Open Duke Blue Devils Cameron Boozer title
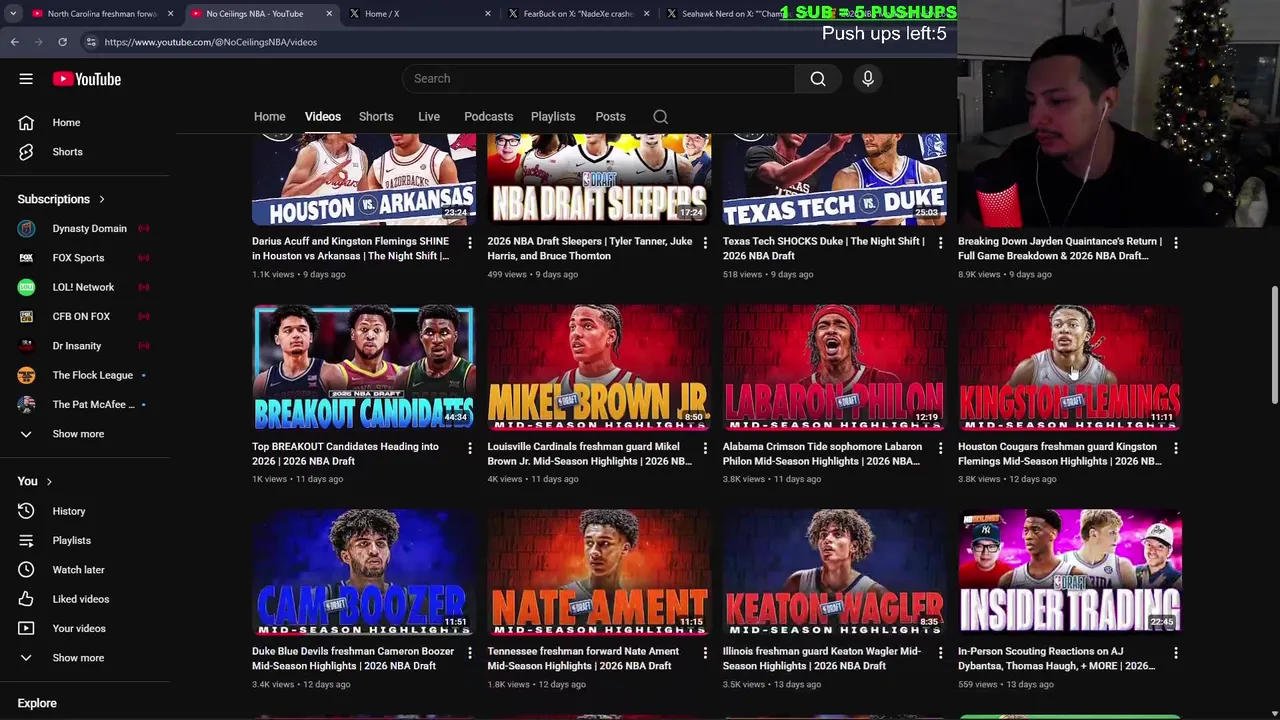 point(353,659)
